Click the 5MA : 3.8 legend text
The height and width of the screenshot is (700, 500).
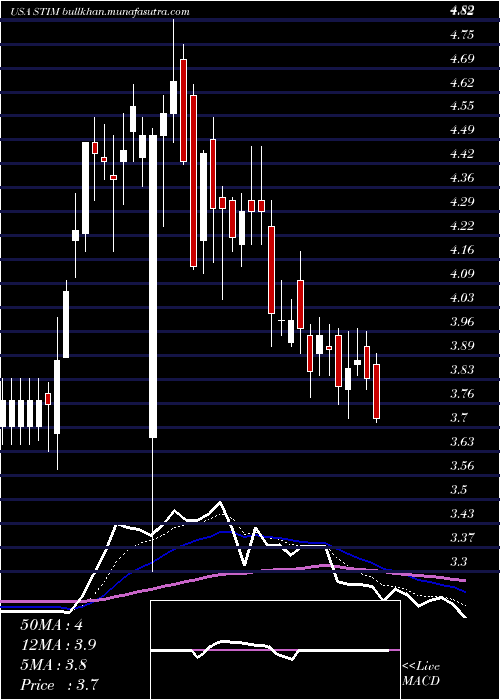pyautogui.click(x=53, y=665)
